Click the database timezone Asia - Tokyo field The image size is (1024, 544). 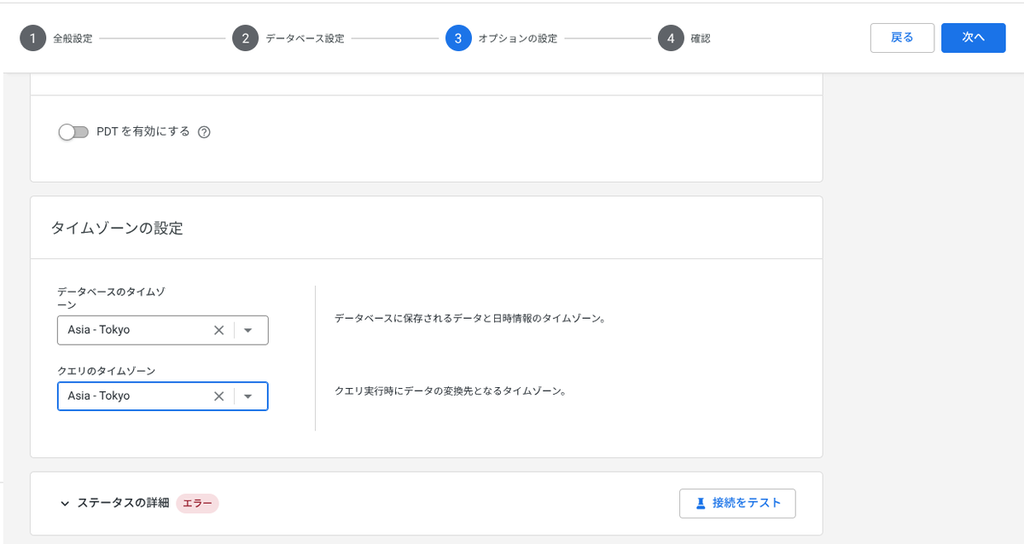[163, 330]
